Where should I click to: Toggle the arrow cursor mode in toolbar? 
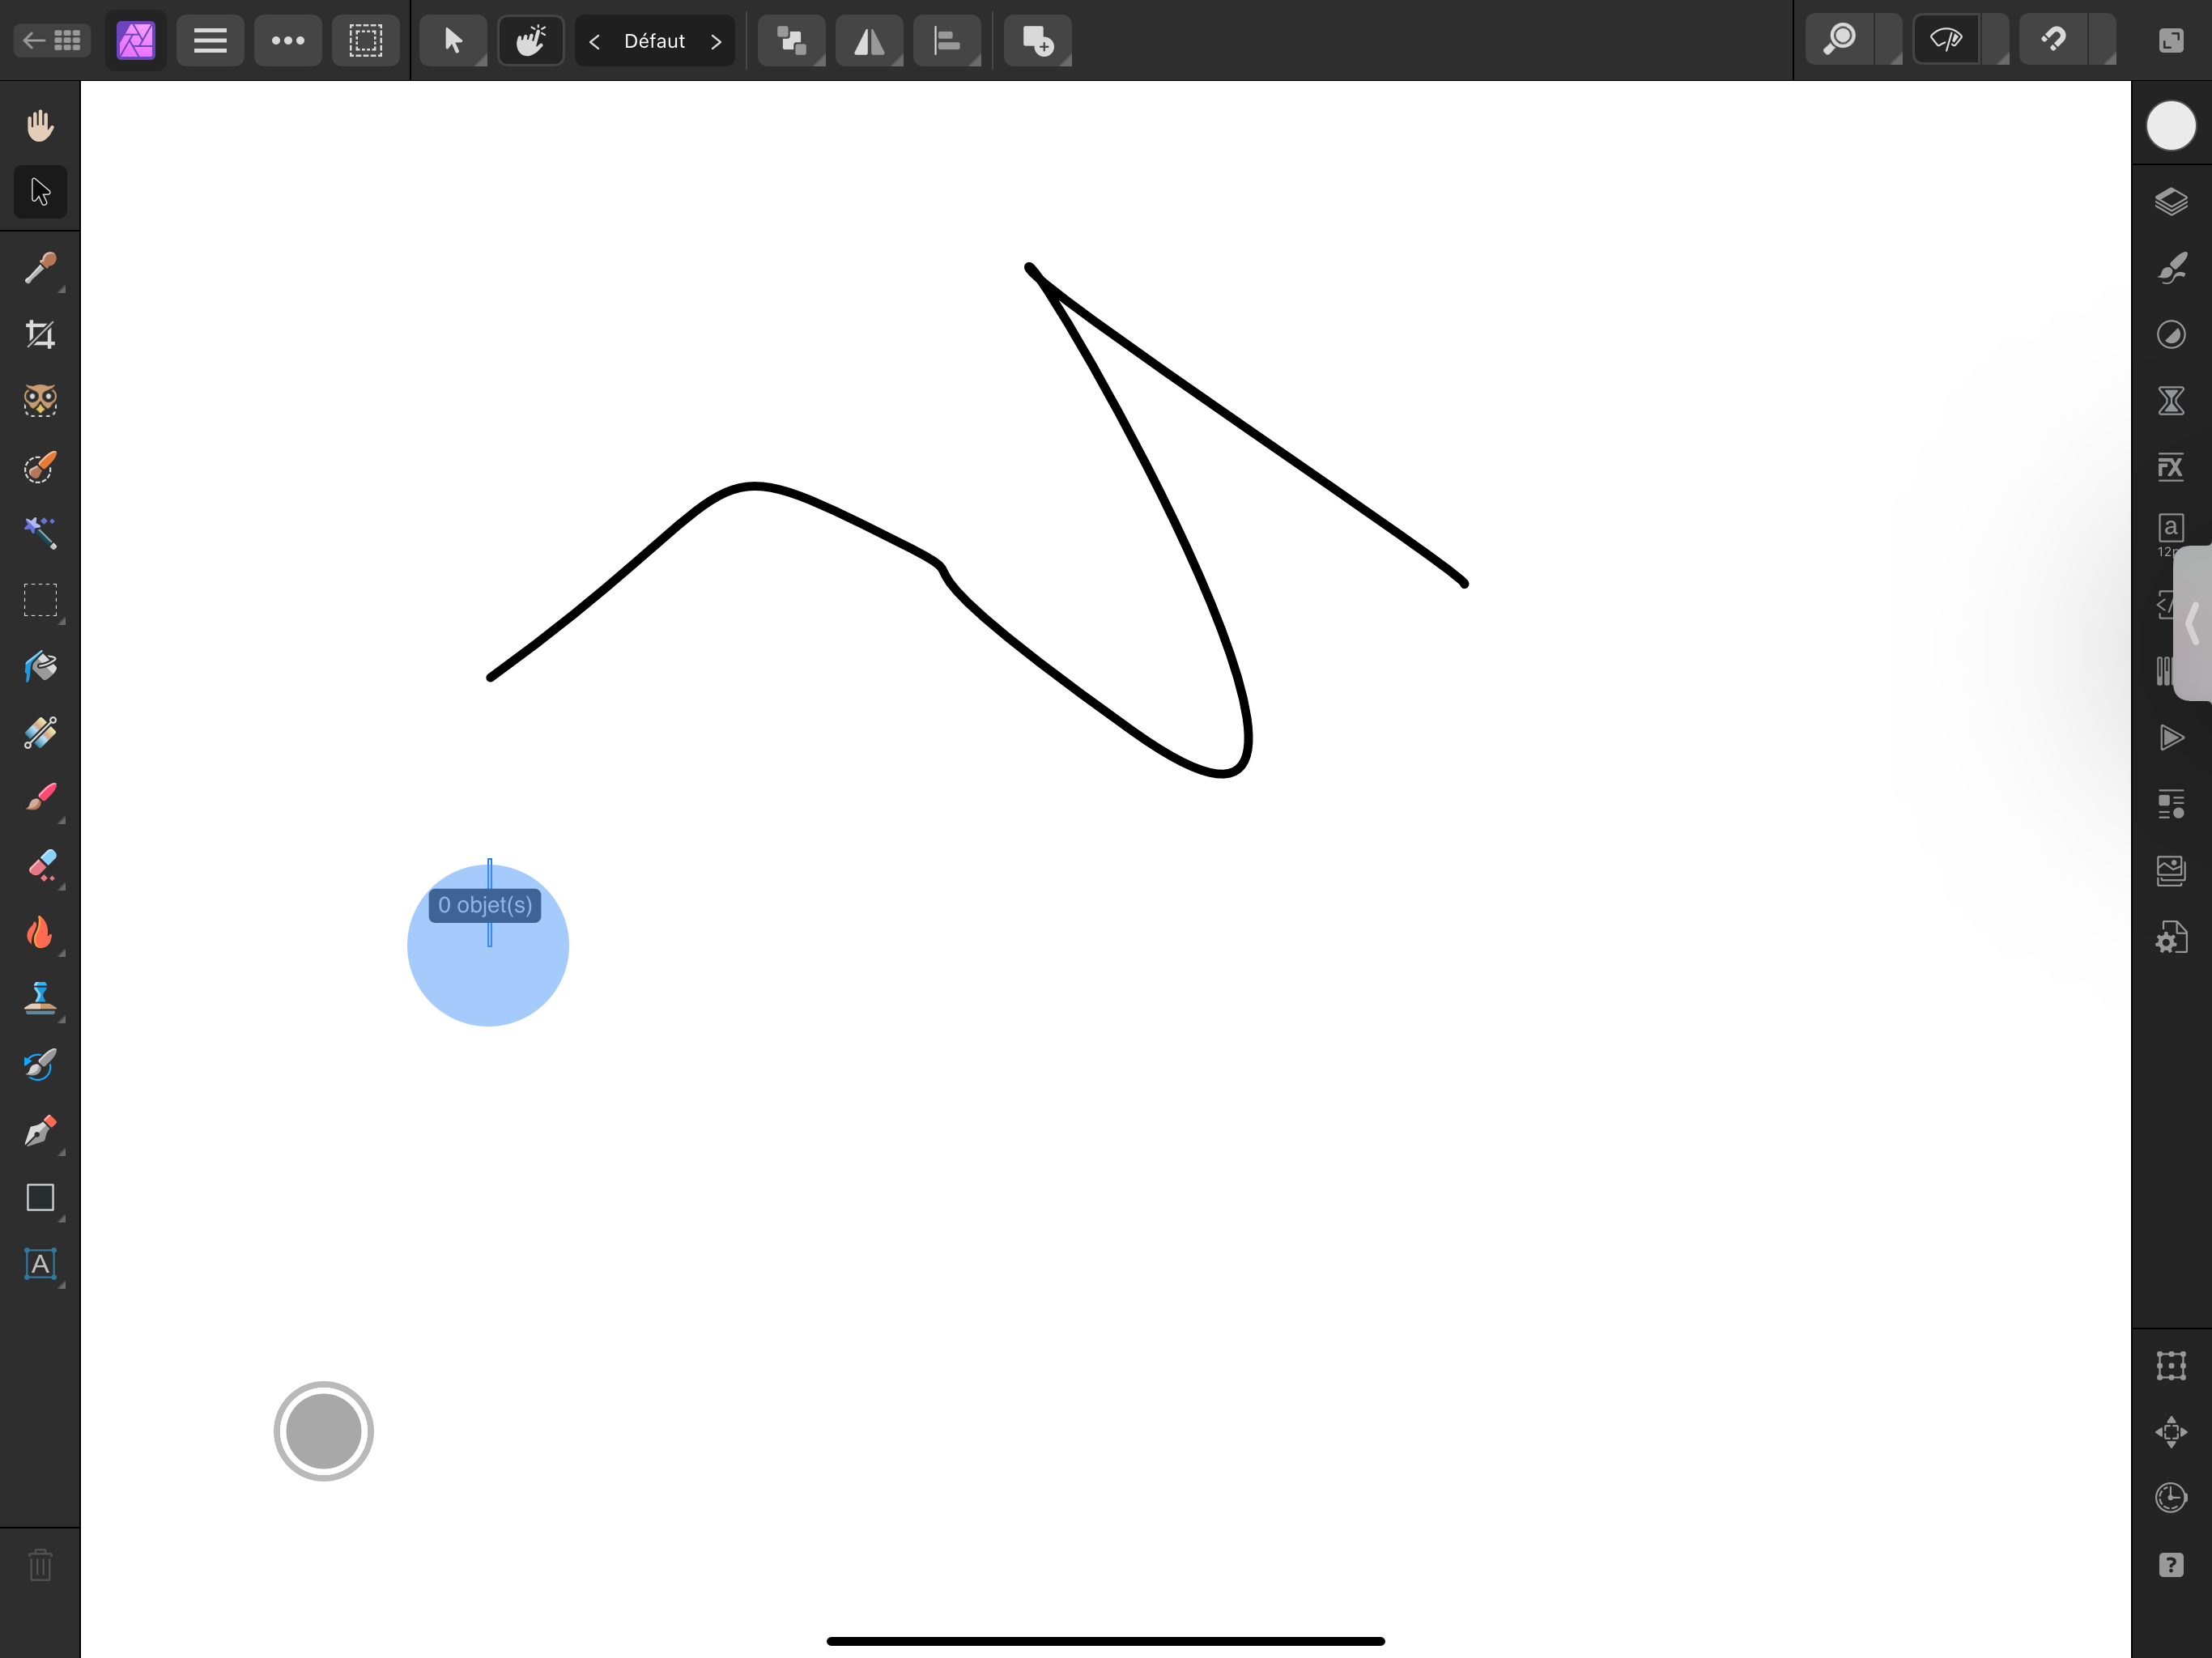pyautogui.click(x=453, y=40)
